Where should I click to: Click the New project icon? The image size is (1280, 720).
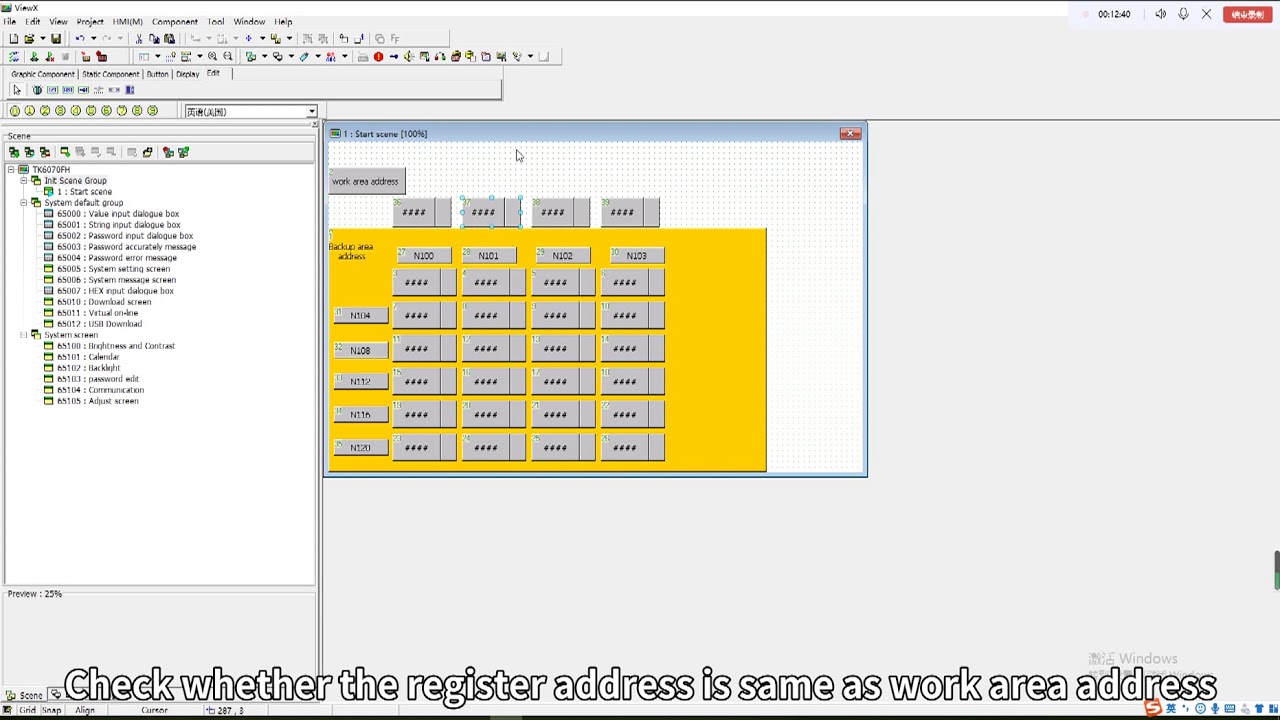(x=14, y=39)
